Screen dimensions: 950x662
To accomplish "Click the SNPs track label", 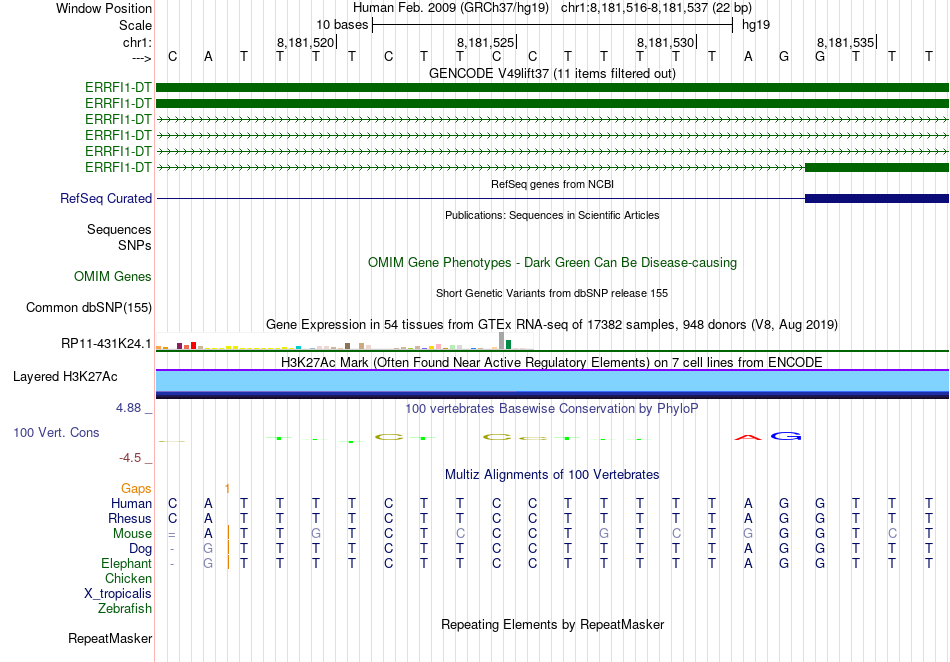I will coord(135,245).
